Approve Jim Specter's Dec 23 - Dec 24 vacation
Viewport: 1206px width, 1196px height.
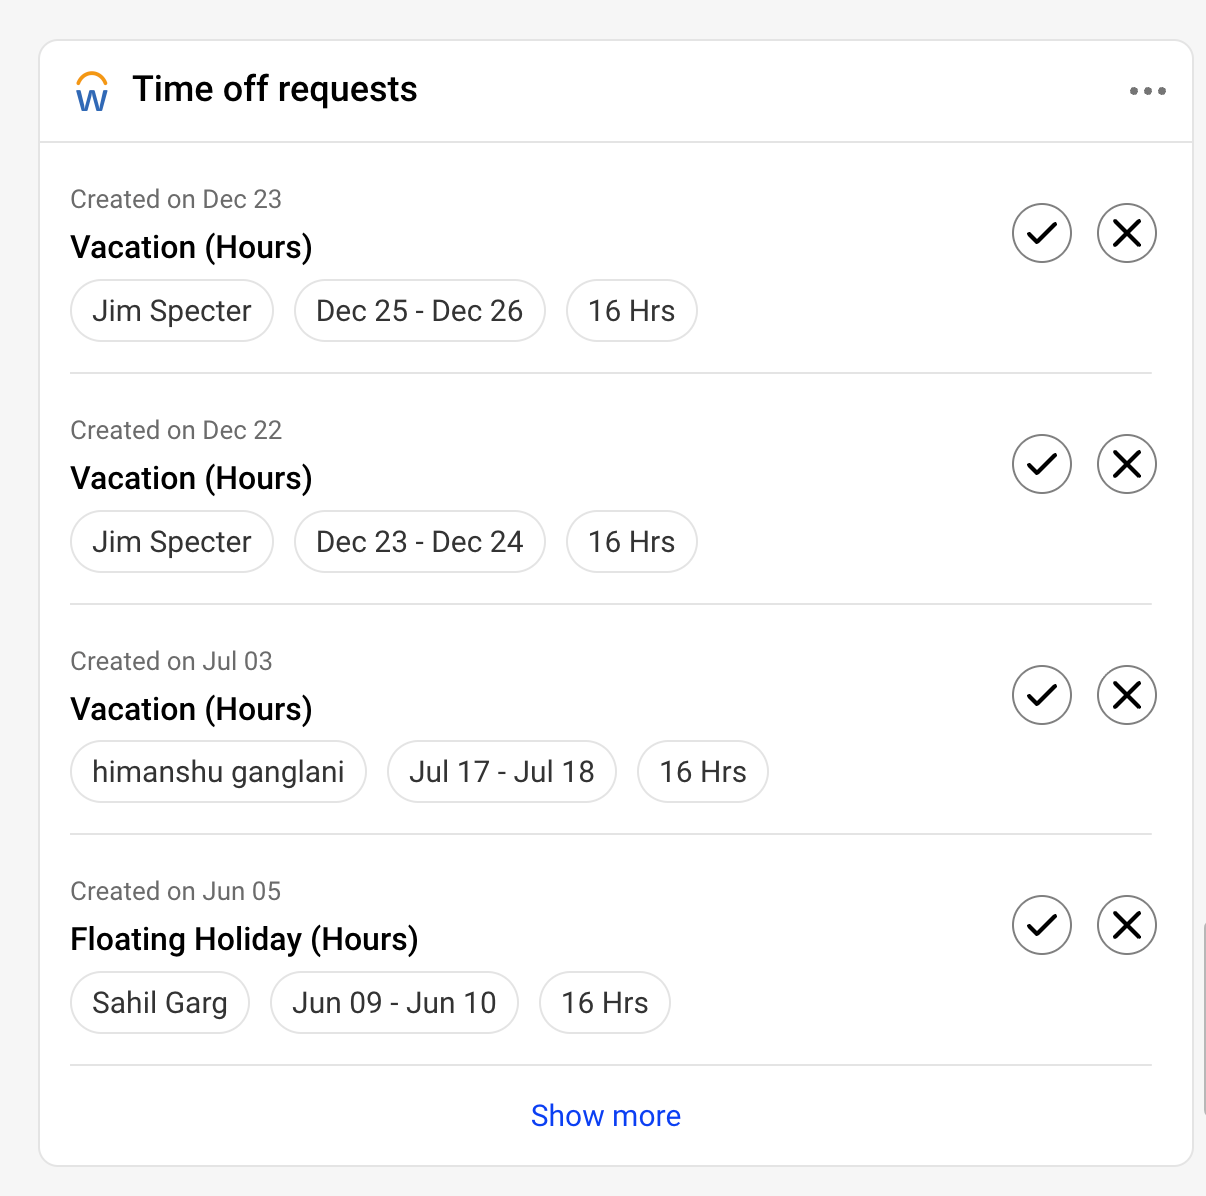coord(1041,464)
